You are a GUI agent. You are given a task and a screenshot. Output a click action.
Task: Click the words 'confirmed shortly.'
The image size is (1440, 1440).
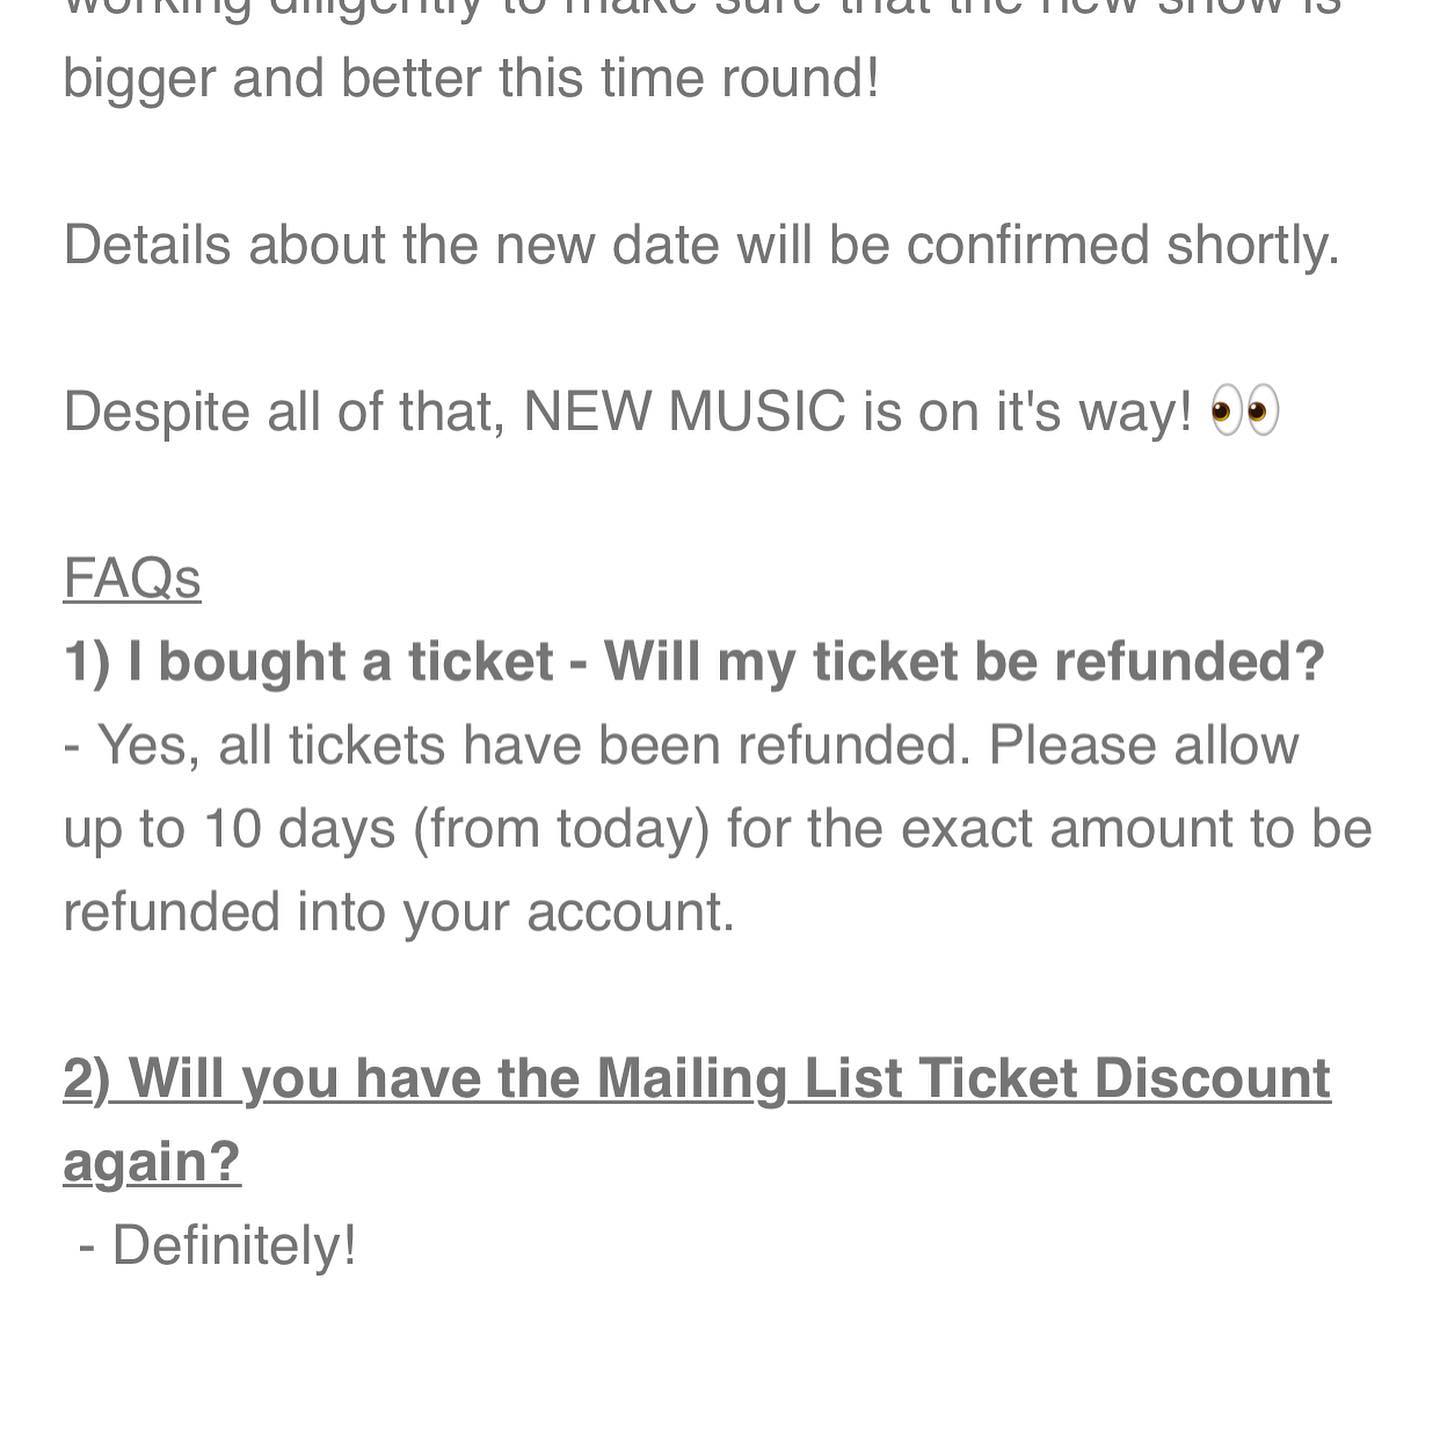point(1123,245)
